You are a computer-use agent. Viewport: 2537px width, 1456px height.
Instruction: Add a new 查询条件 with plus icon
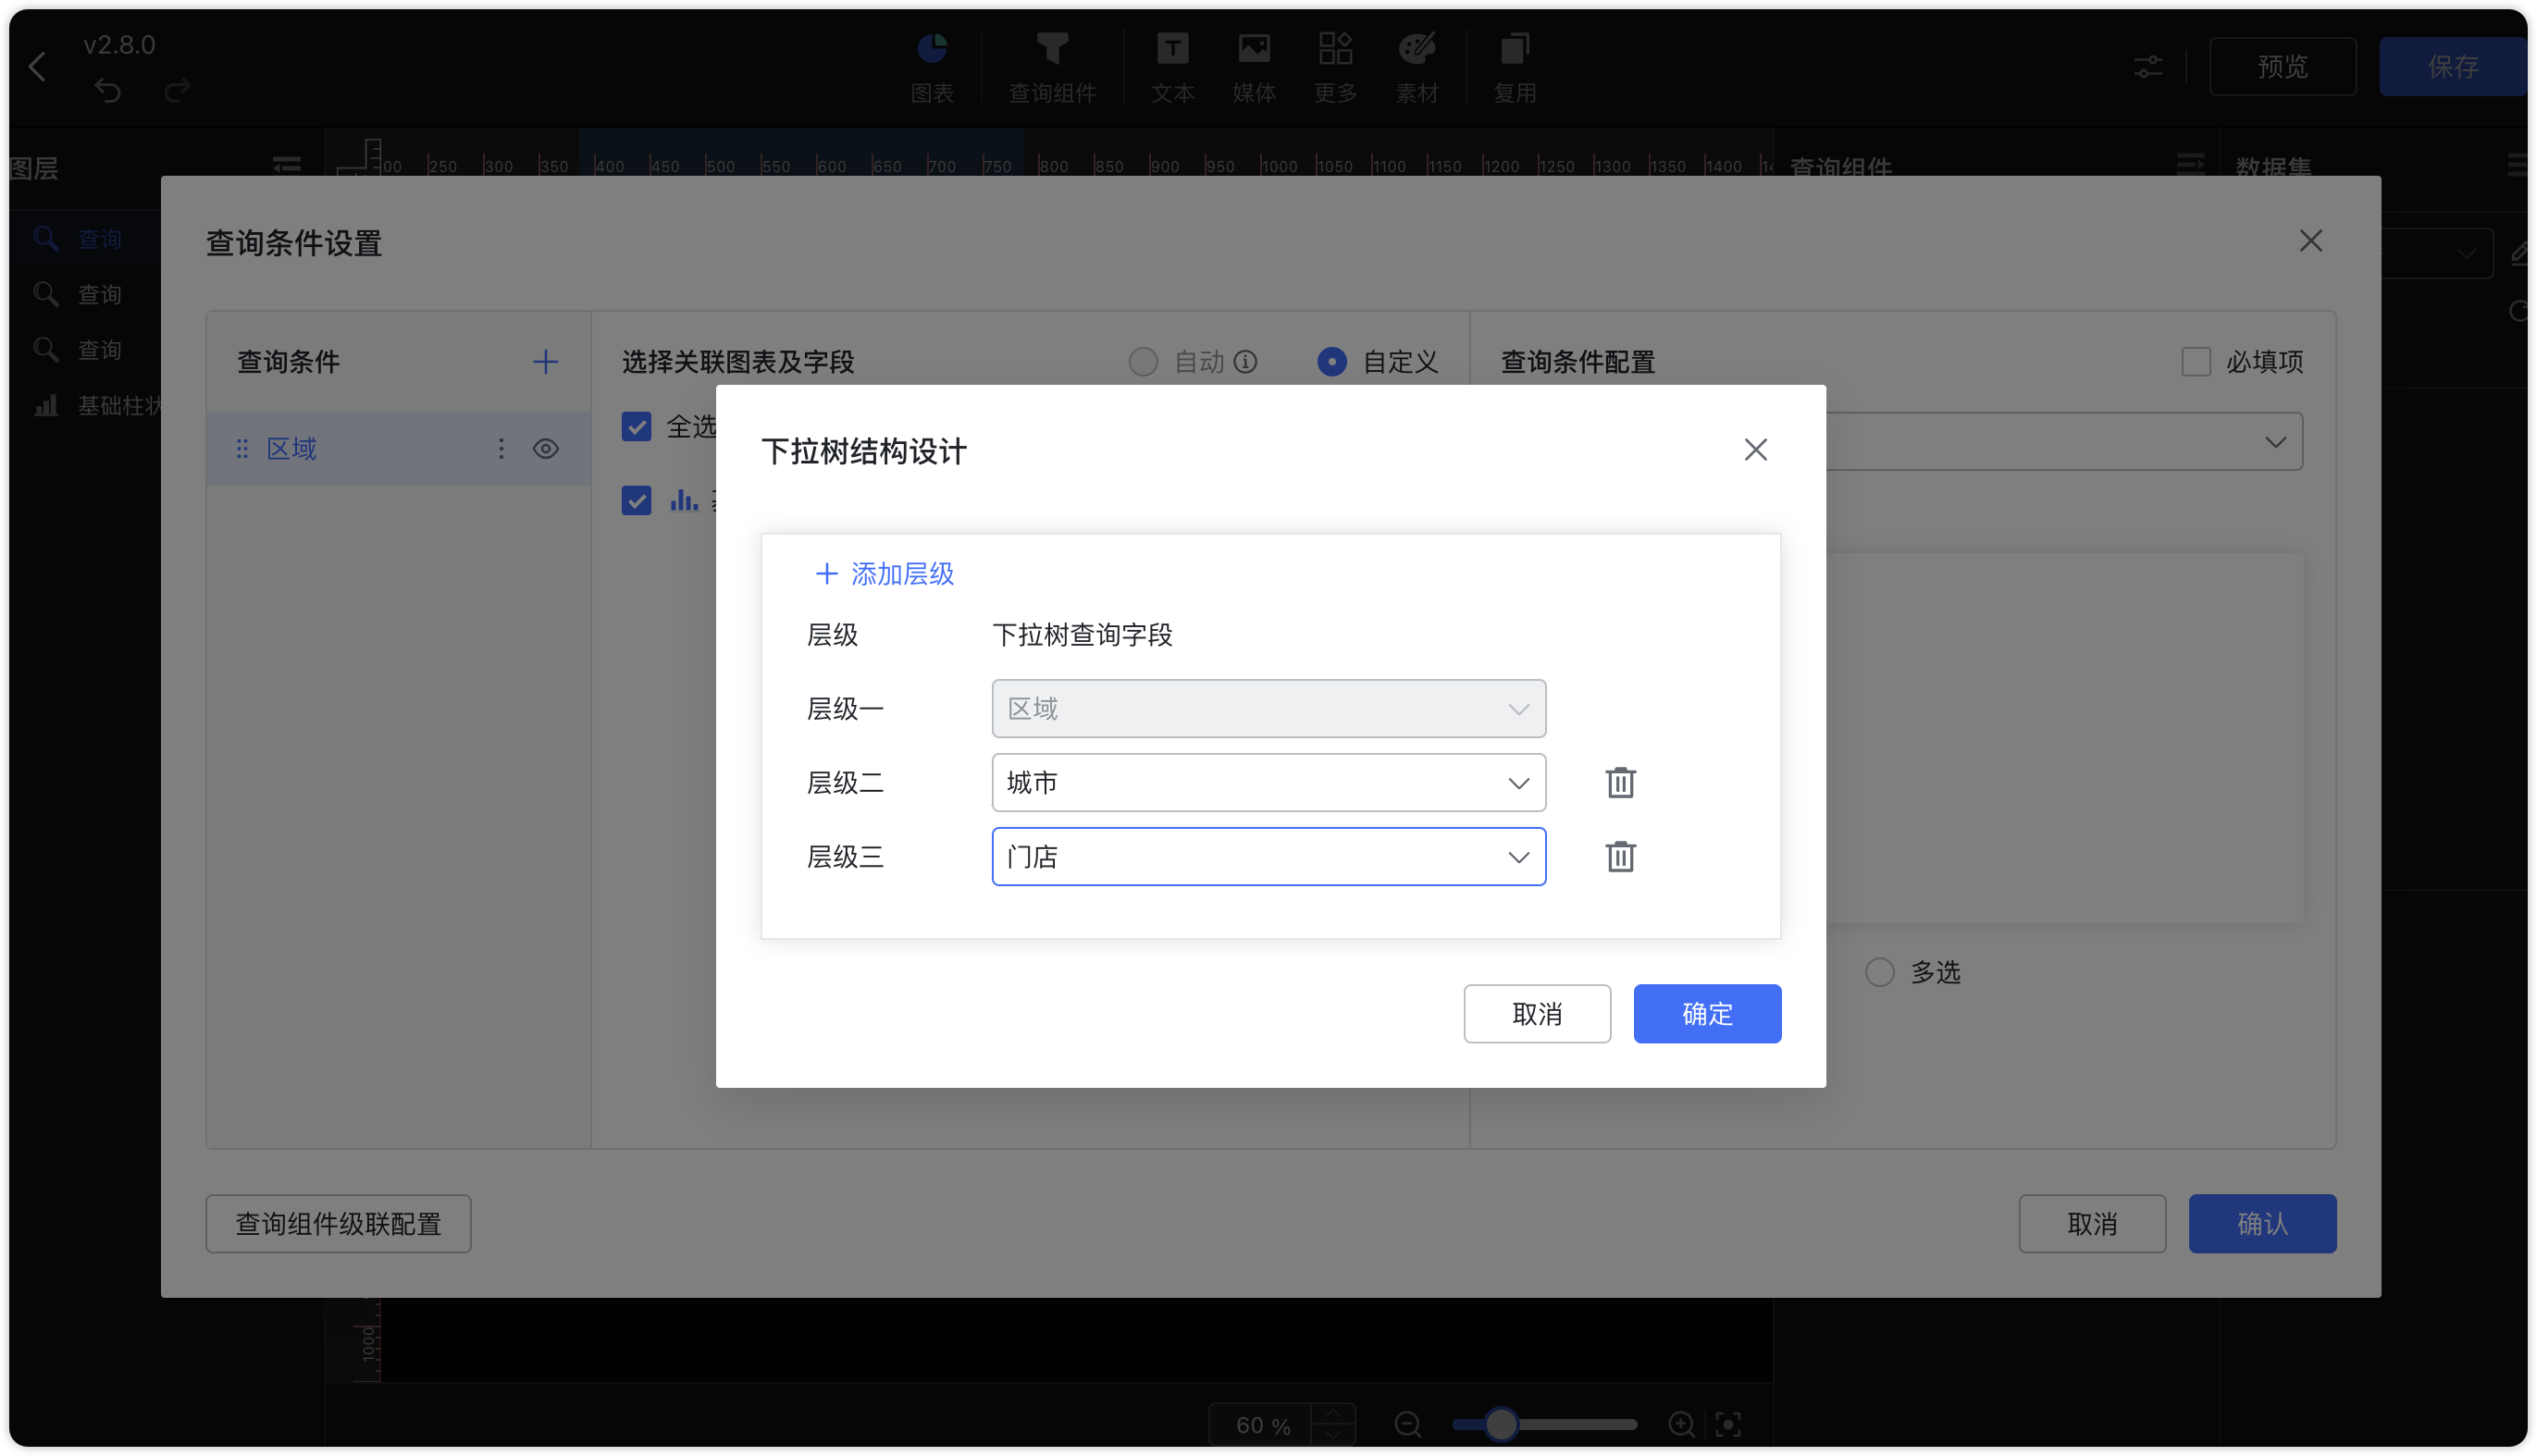(545, 362)
